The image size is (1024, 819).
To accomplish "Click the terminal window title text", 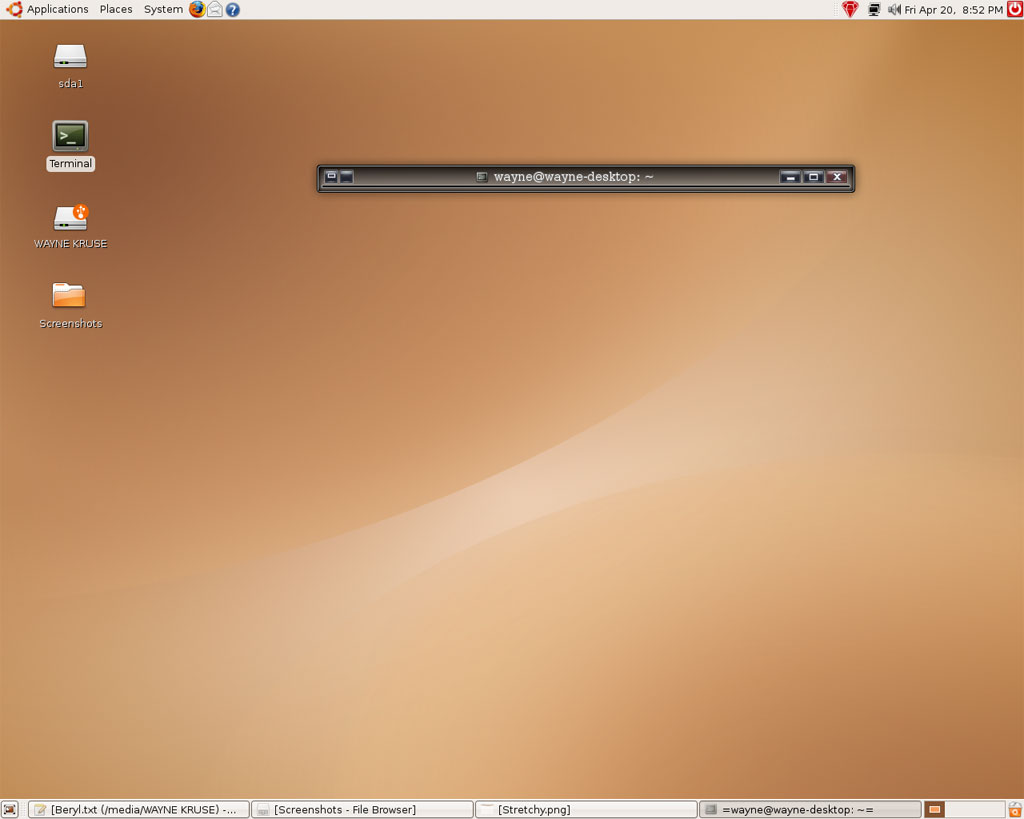I will pos(573,176).
